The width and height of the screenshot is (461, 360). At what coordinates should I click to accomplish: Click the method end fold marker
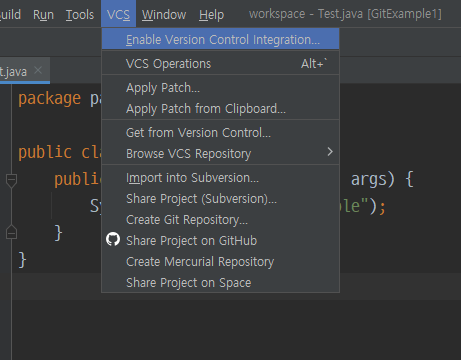pos(11,232)
